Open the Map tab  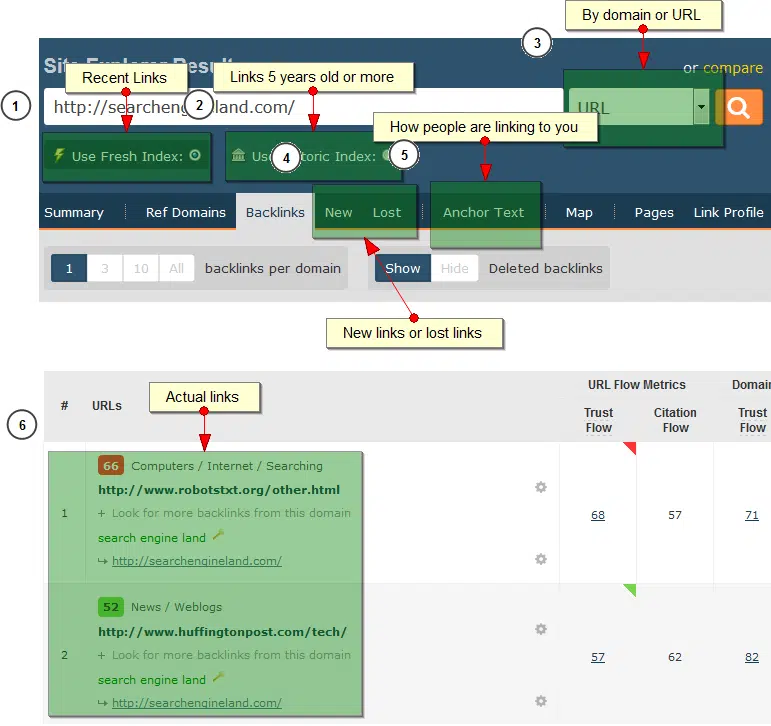(x=579, y=212)
